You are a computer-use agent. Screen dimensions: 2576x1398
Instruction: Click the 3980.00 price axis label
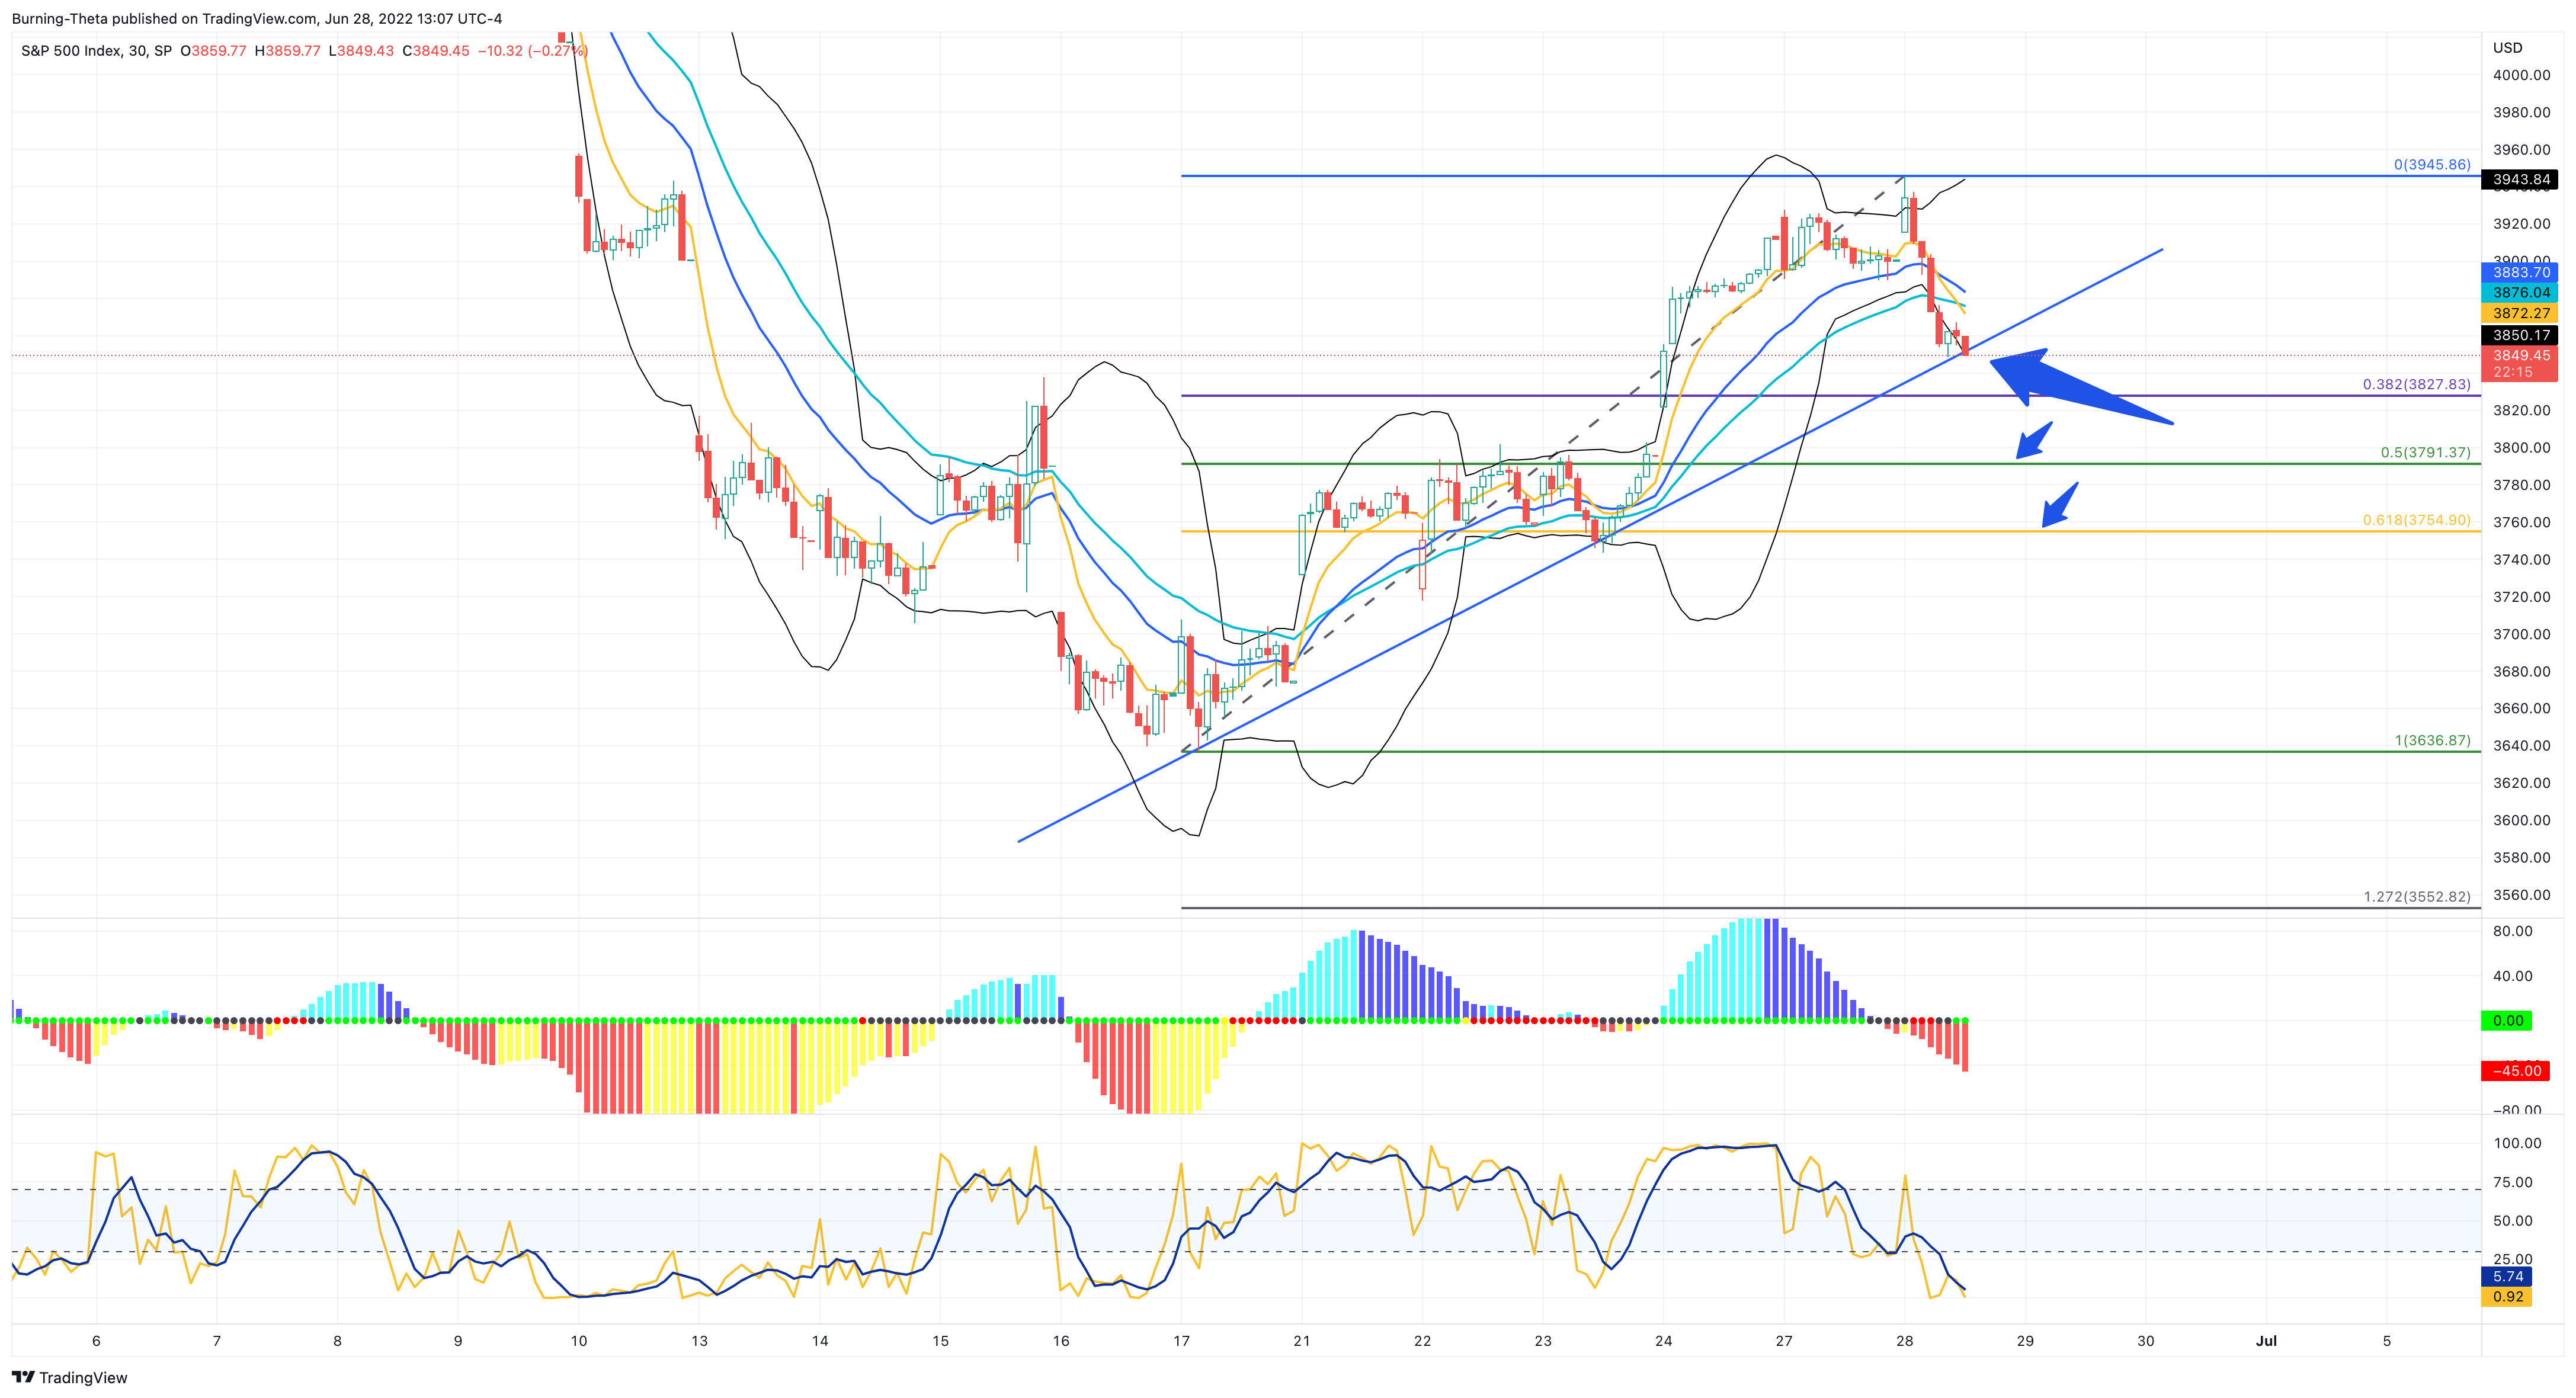(2521, 112)
